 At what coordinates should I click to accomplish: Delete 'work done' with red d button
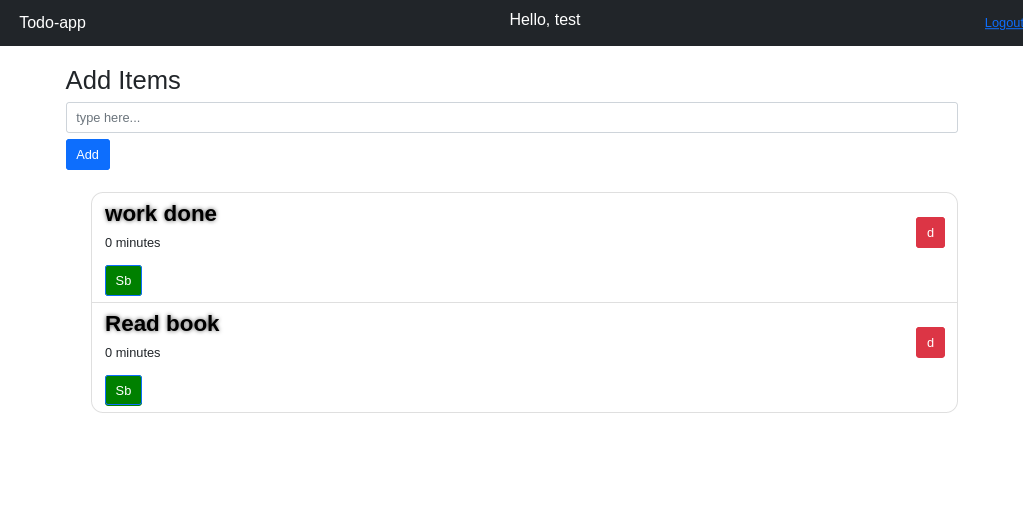930,233
